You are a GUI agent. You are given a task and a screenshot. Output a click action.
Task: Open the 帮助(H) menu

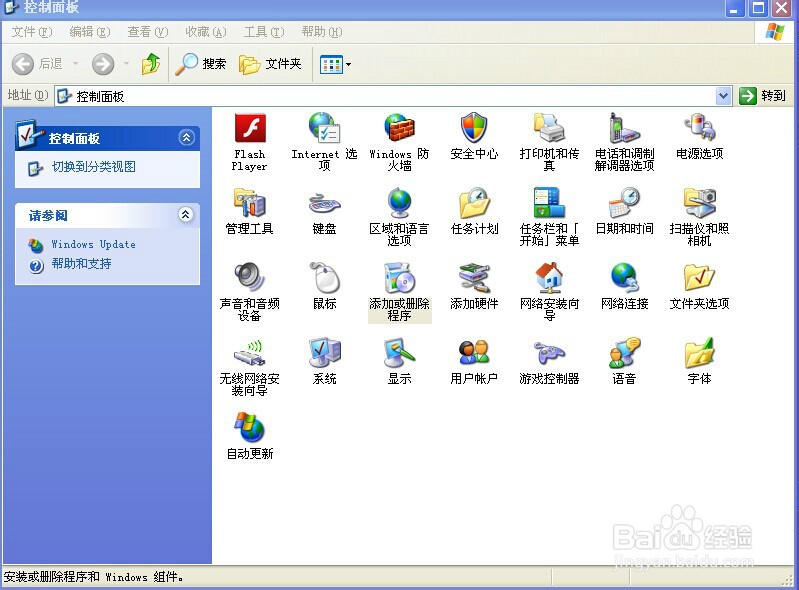point(322,32)
